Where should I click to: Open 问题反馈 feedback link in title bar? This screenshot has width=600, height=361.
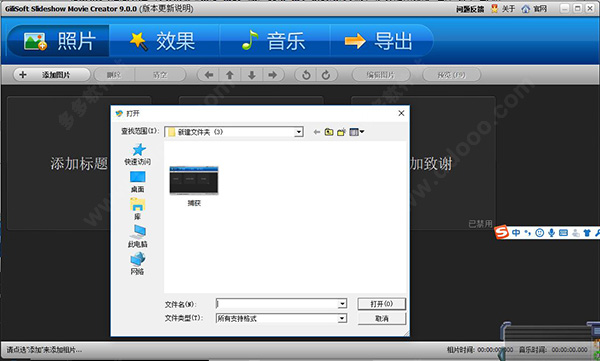tap(470, 9)
